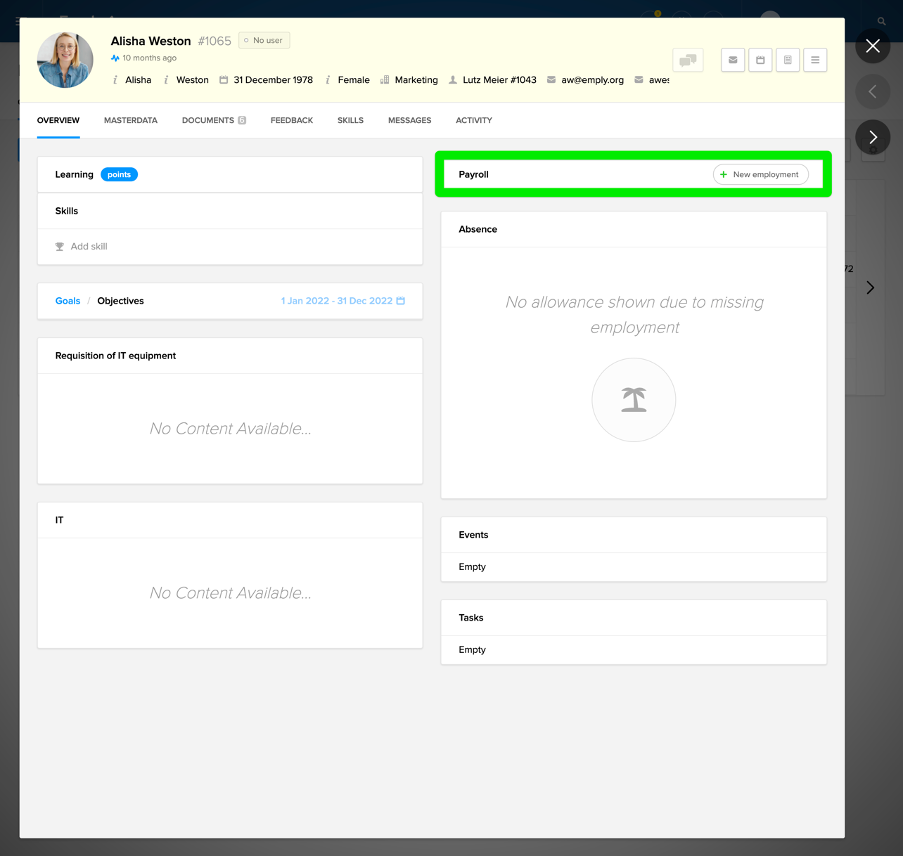Click the trophy icon beside Add skill

click(x=60, y=247)
